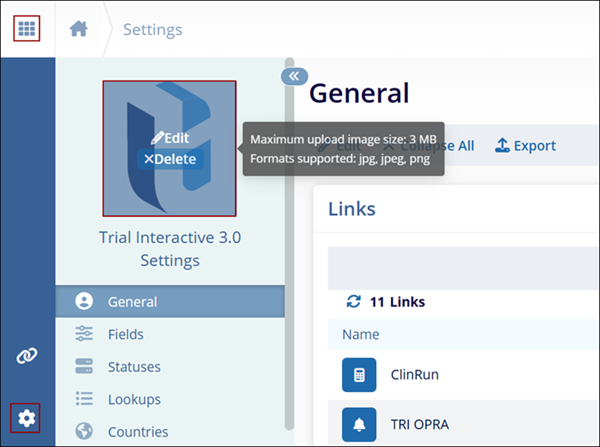
Task: Delete the logo image
Action: [x=170, y=159]
